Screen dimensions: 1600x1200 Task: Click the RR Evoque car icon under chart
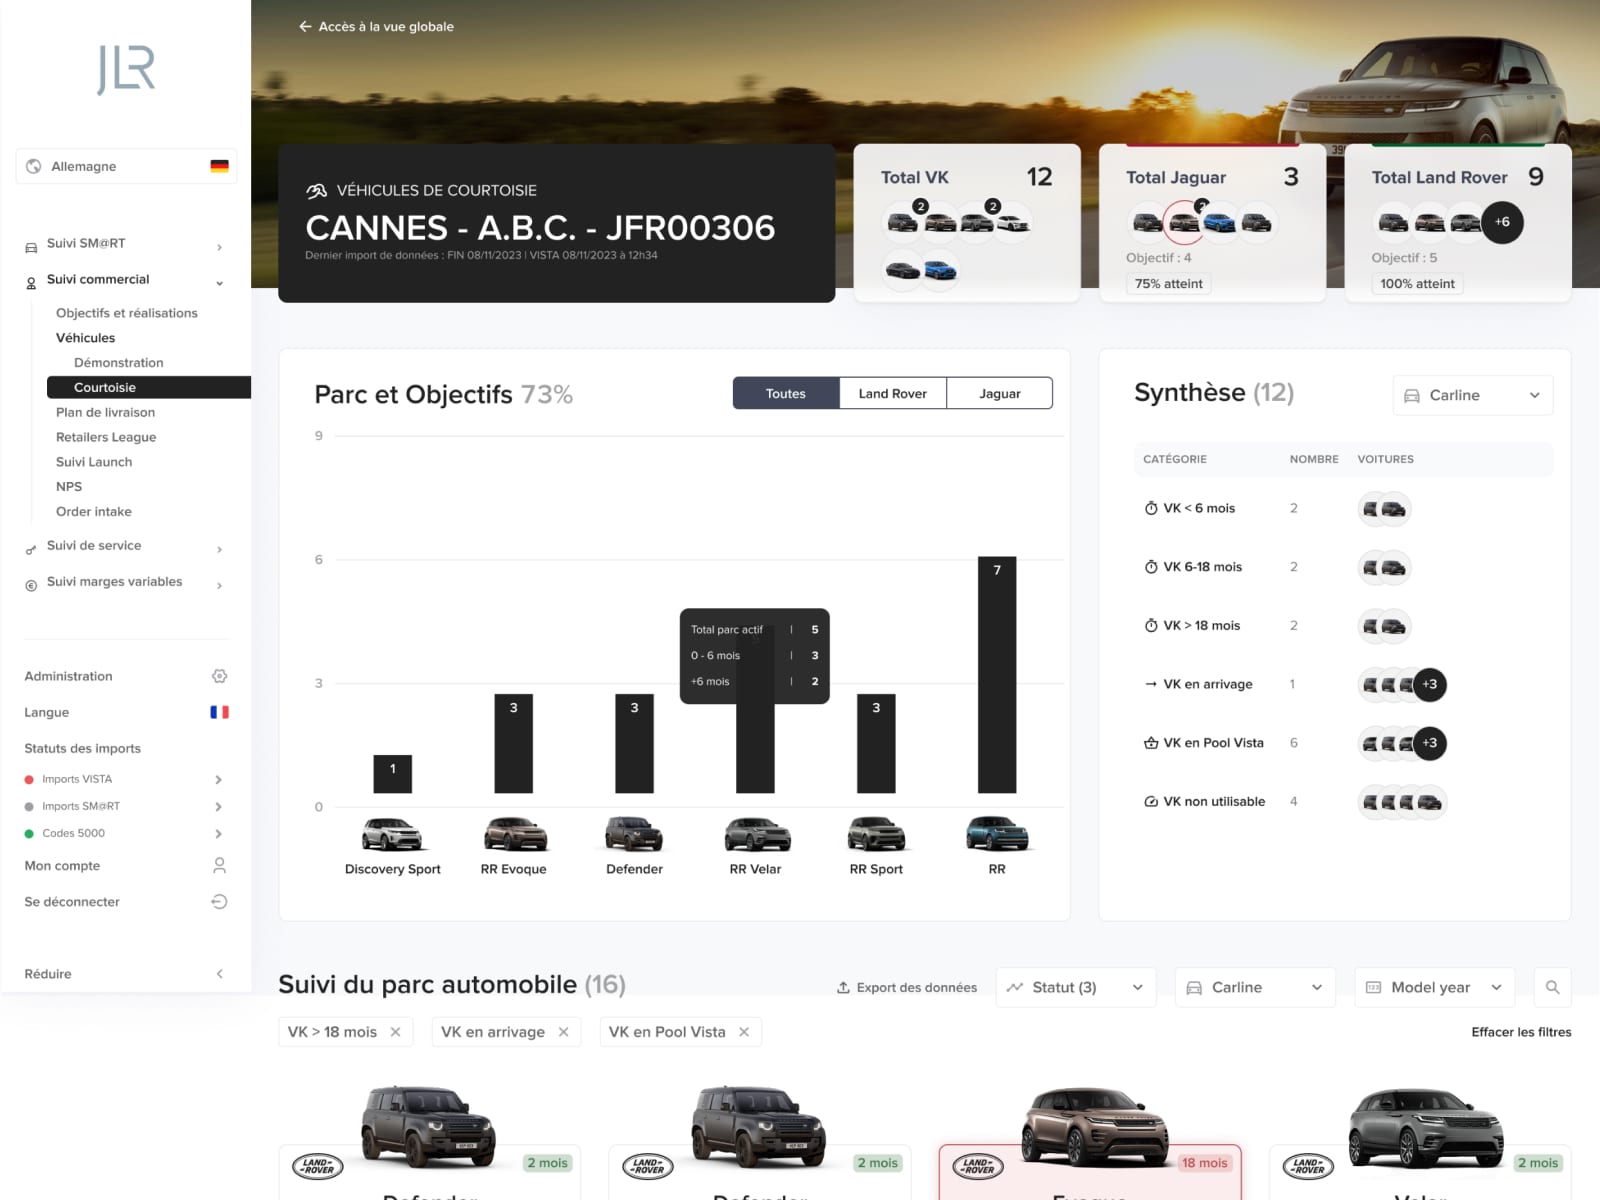click(514, 834)
